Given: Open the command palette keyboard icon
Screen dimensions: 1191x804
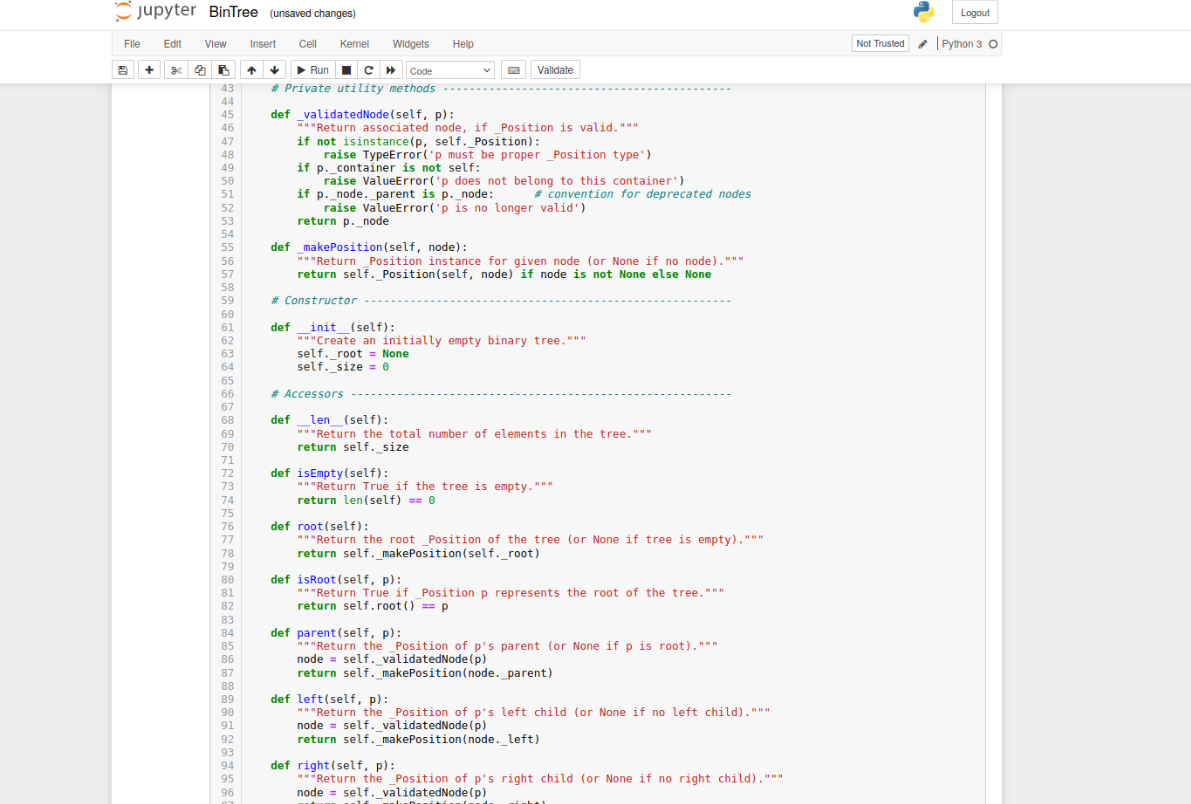Looking at the screenshot, I should pos(513,69).
